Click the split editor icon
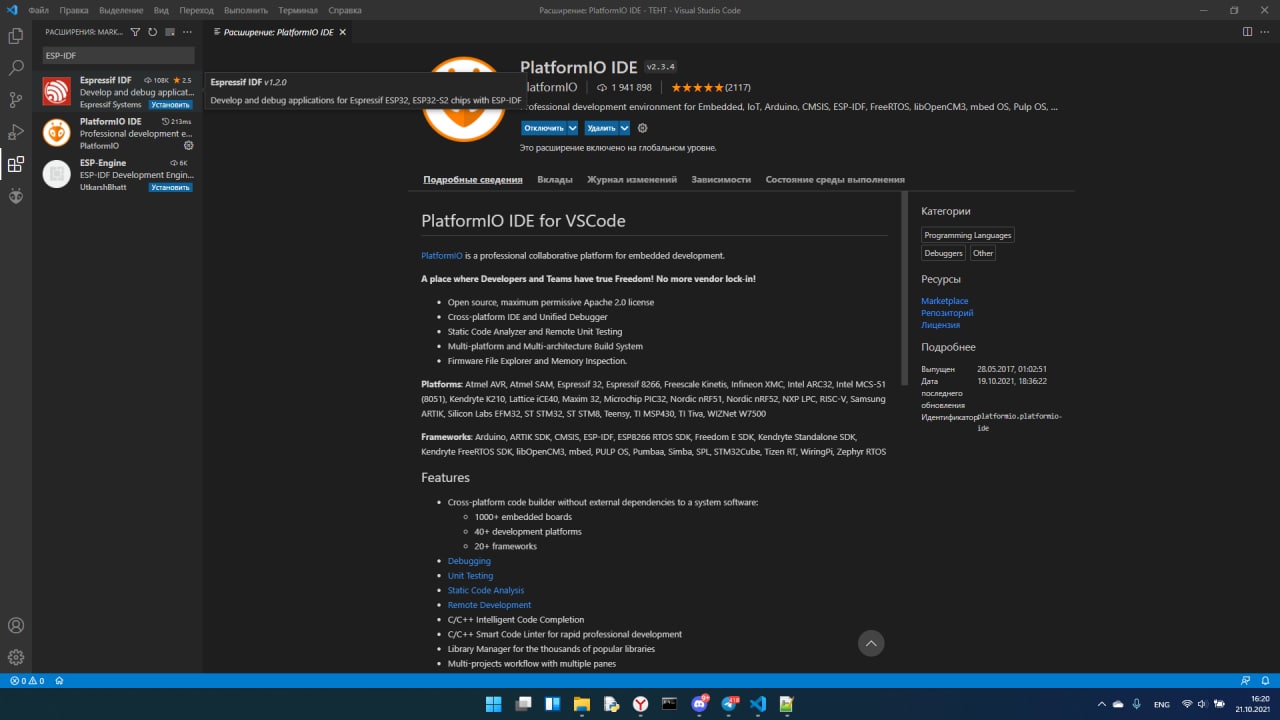The image size is (1280, 720). [1247, 32]
